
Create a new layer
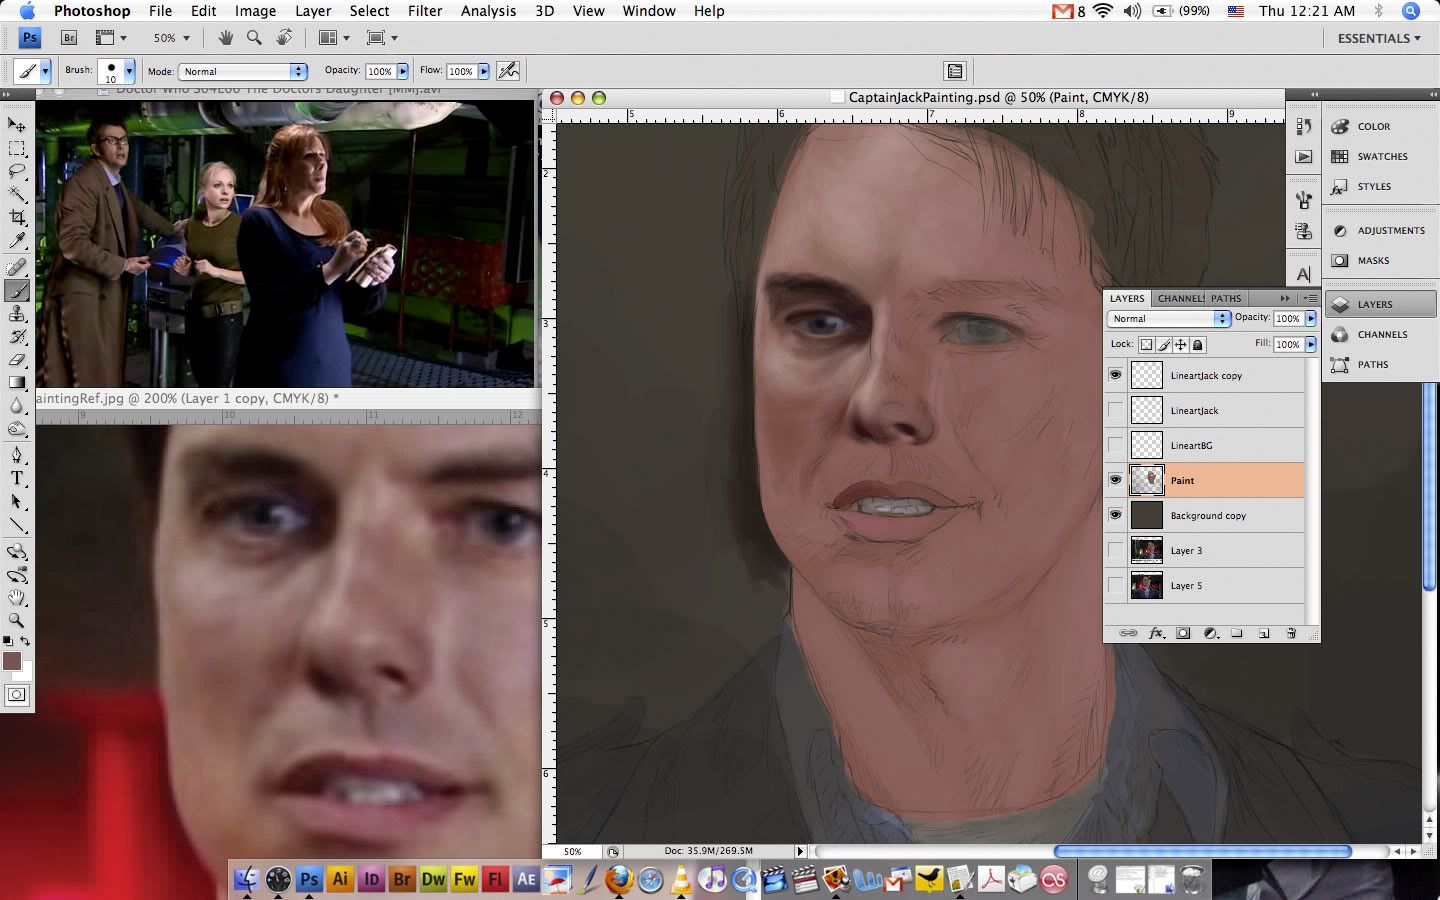coord(1264,633)
